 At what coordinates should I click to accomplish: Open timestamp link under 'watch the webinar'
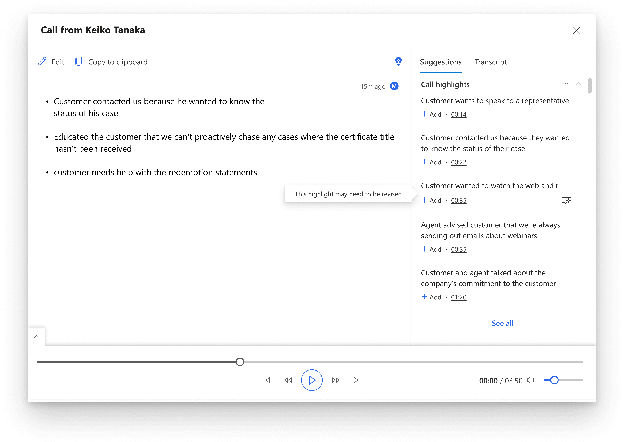(458, 201)
